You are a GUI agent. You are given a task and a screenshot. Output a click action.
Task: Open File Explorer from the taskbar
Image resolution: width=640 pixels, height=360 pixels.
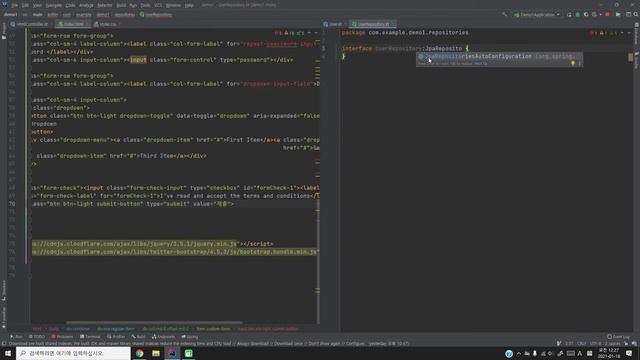coord(156,353)
